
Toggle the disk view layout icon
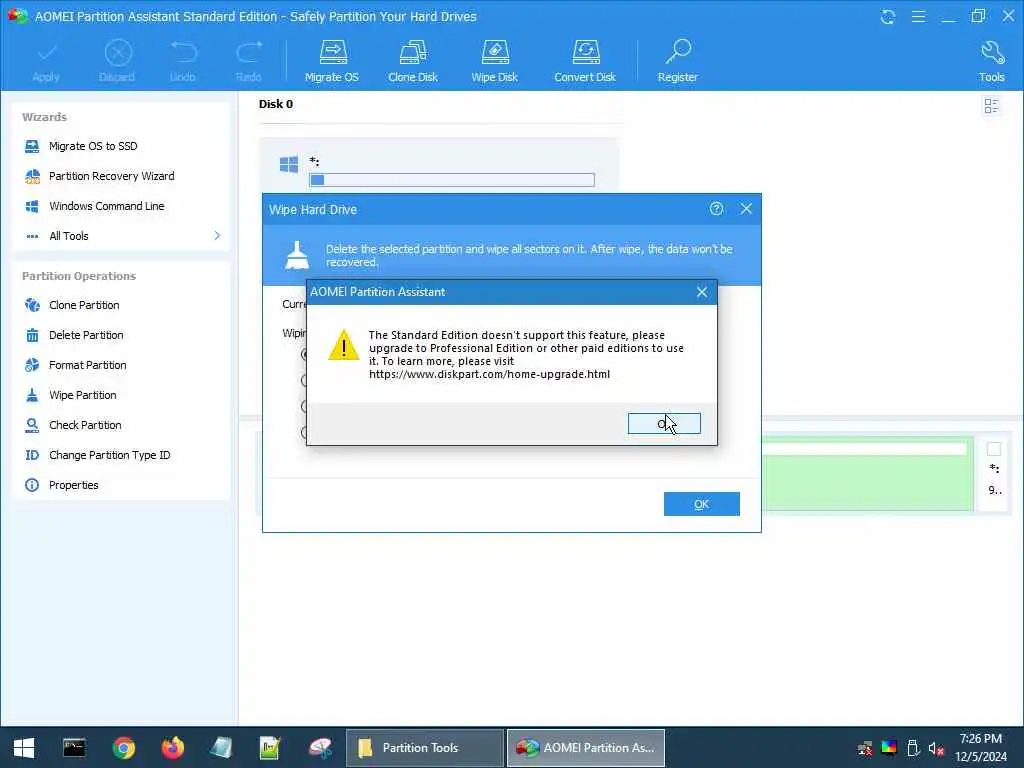tap(991, 105)
